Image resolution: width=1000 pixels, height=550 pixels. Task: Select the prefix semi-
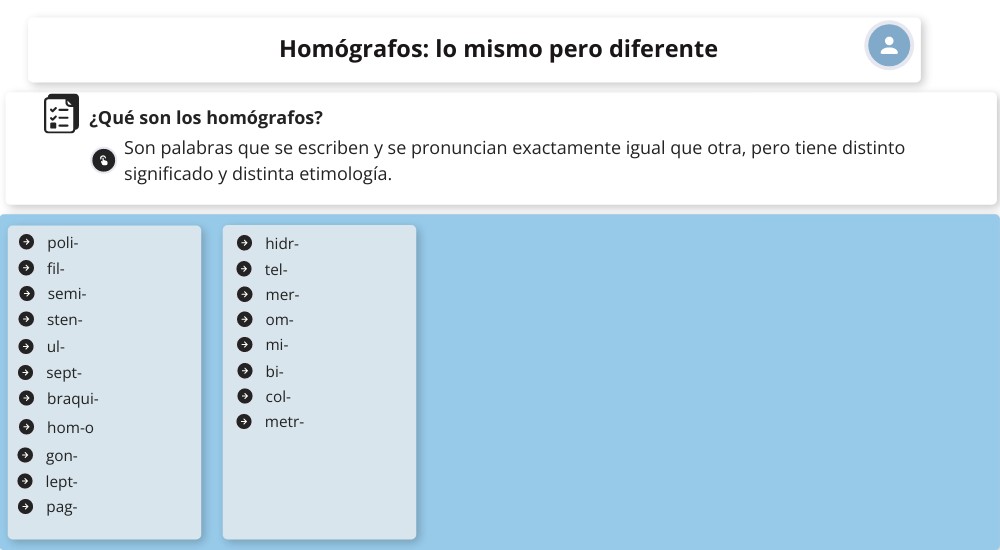[x=66, y=294]
